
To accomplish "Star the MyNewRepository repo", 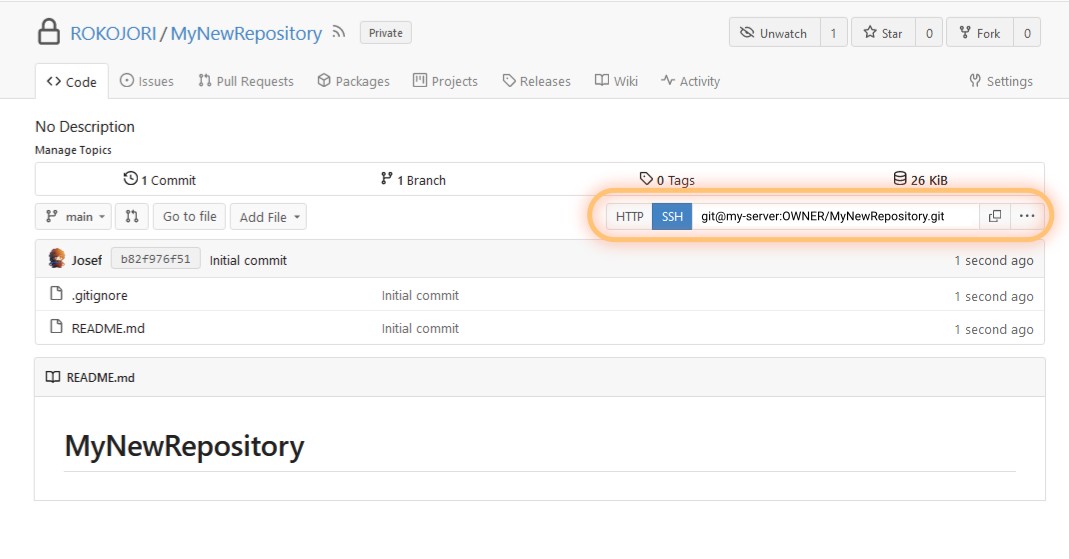I will click(882, 33).
